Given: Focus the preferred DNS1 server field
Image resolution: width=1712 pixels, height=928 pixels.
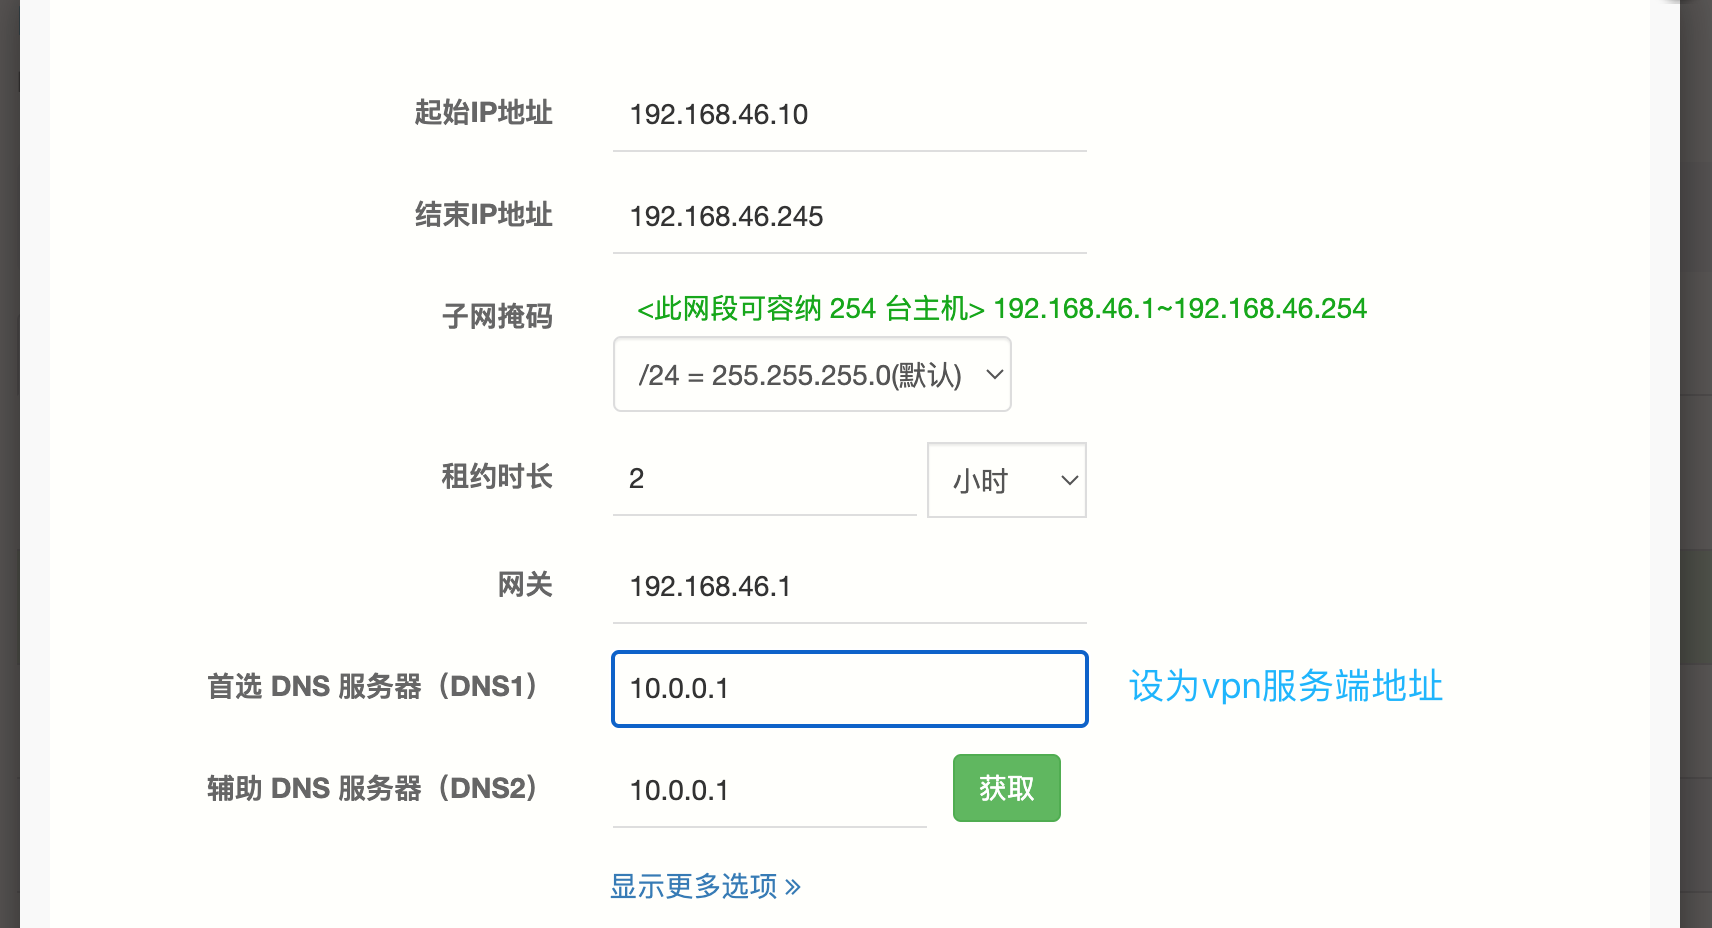Looking at the screenshot, I should (x=848, y=689).
